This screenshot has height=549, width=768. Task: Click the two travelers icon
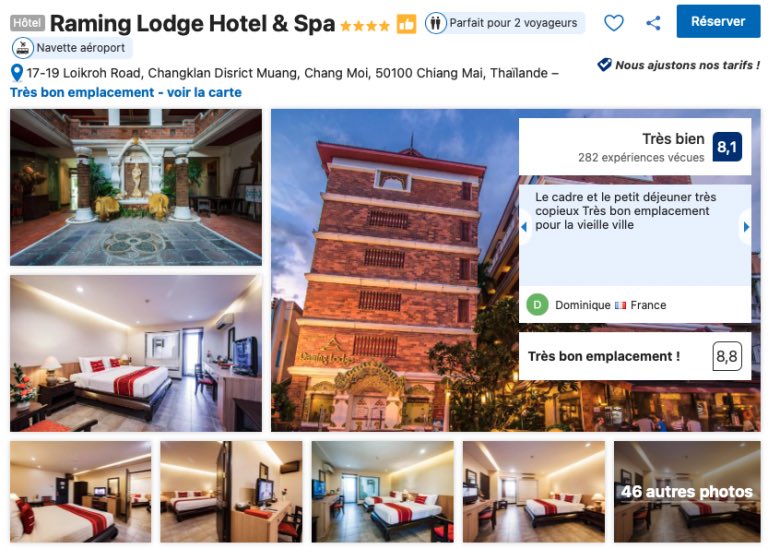(x=435, y=23)
